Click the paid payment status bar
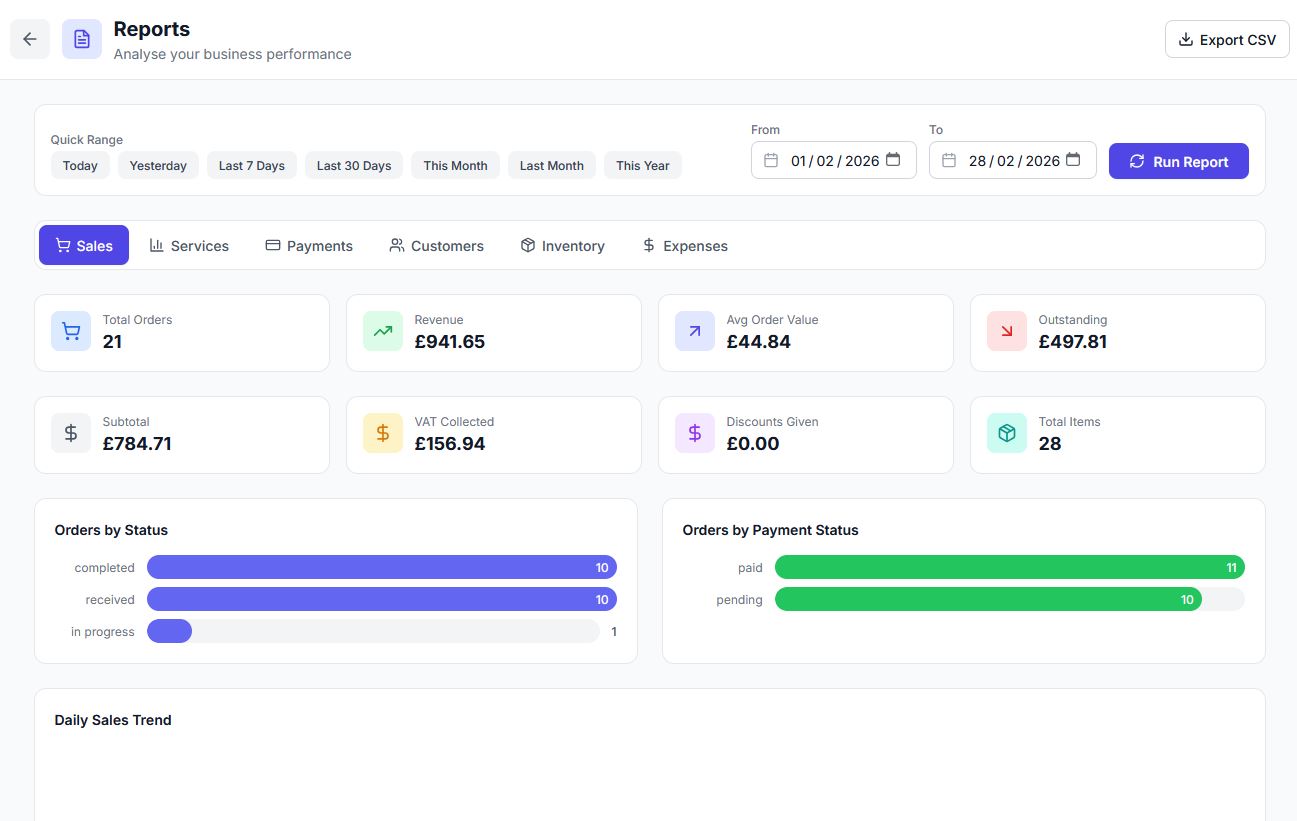Image resolution: width=1297 pixels, height=821 pixels. (1010, 567)
